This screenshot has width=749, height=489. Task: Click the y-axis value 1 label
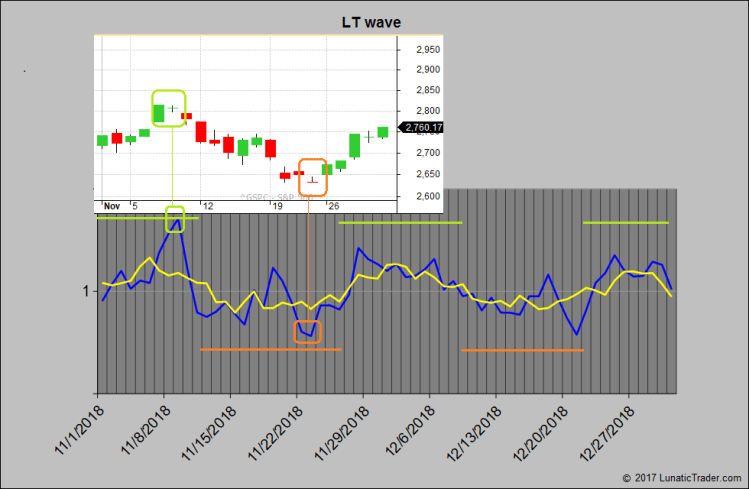pyautogui.click(x=87, y=291)
